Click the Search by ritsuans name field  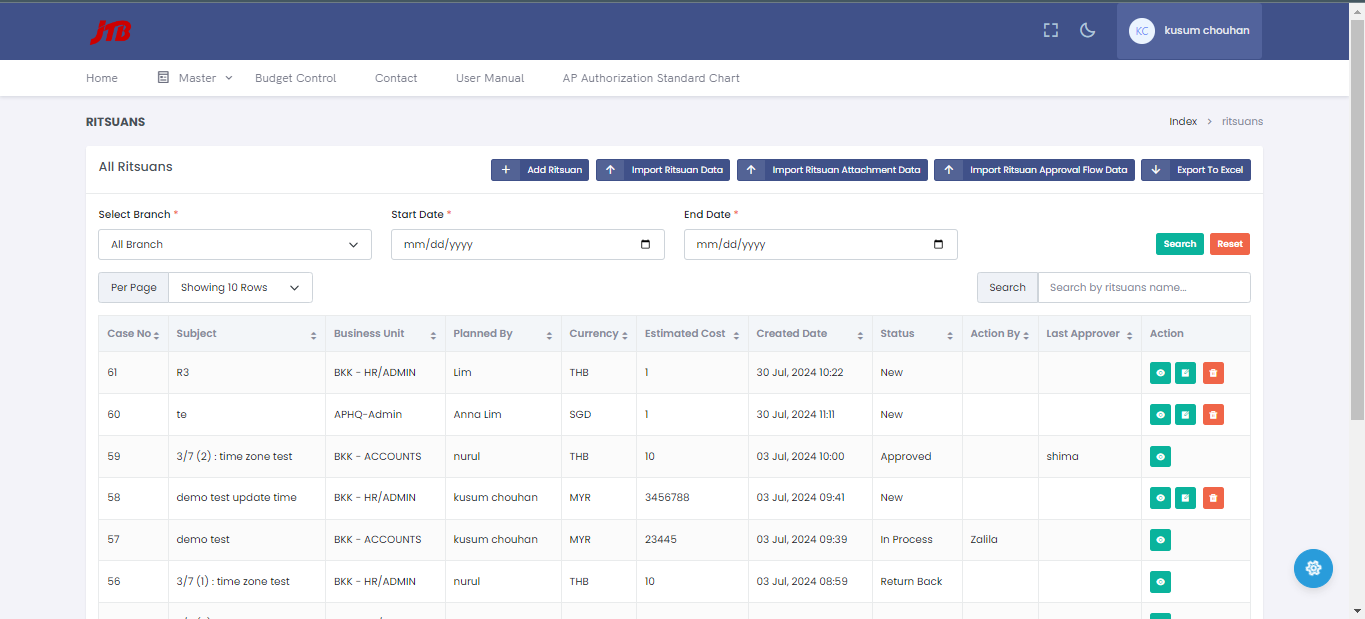[1143, 288]
